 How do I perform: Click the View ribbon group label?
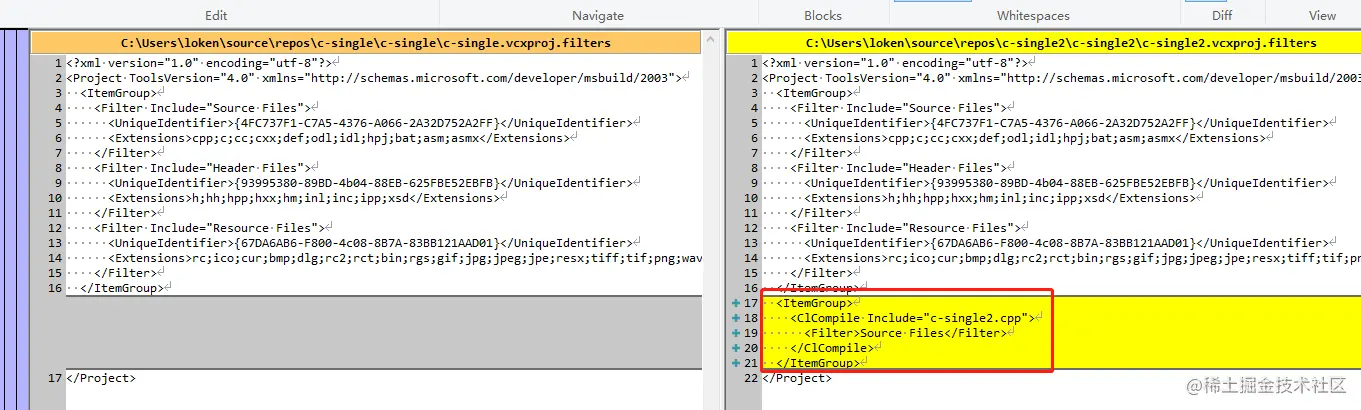pos(1322,16)
